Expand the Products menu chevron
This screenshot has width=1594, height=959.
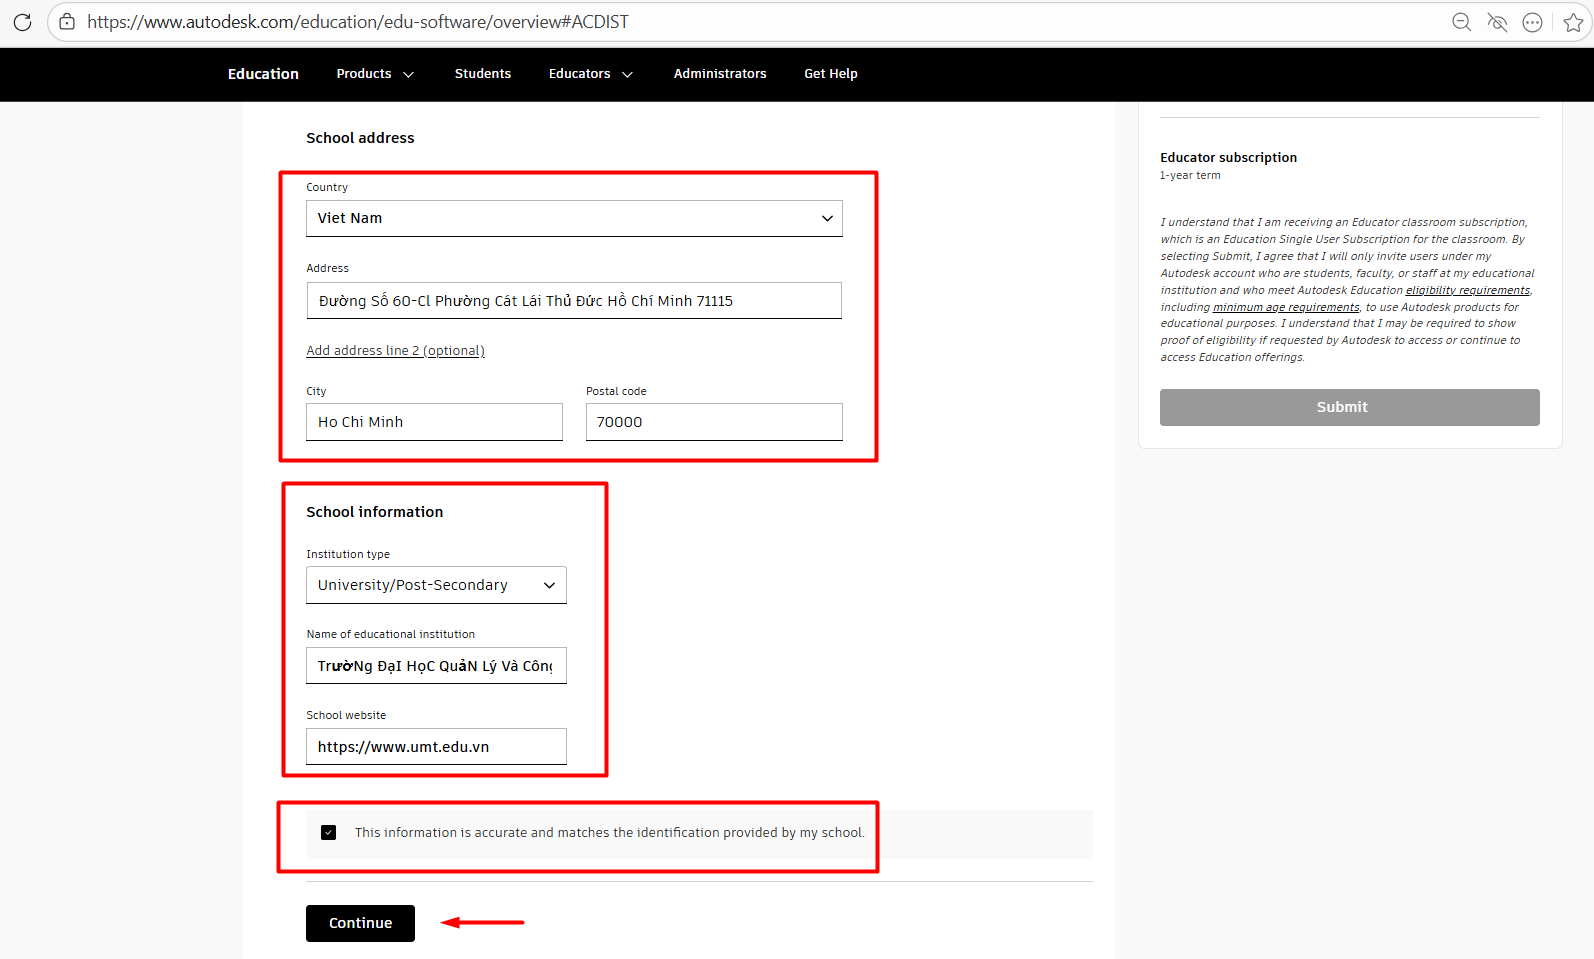(408, 74)
